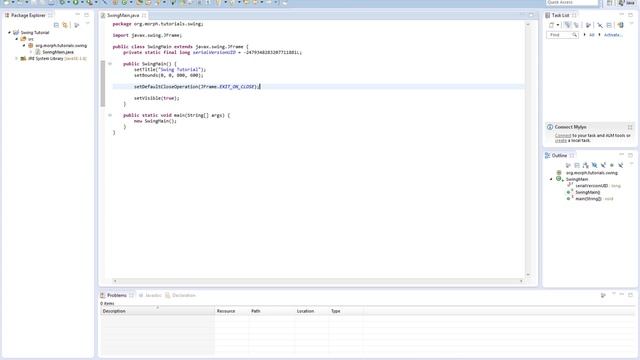
Task: Fold the main method in editor gutter
Action: [x=110, y=115]
